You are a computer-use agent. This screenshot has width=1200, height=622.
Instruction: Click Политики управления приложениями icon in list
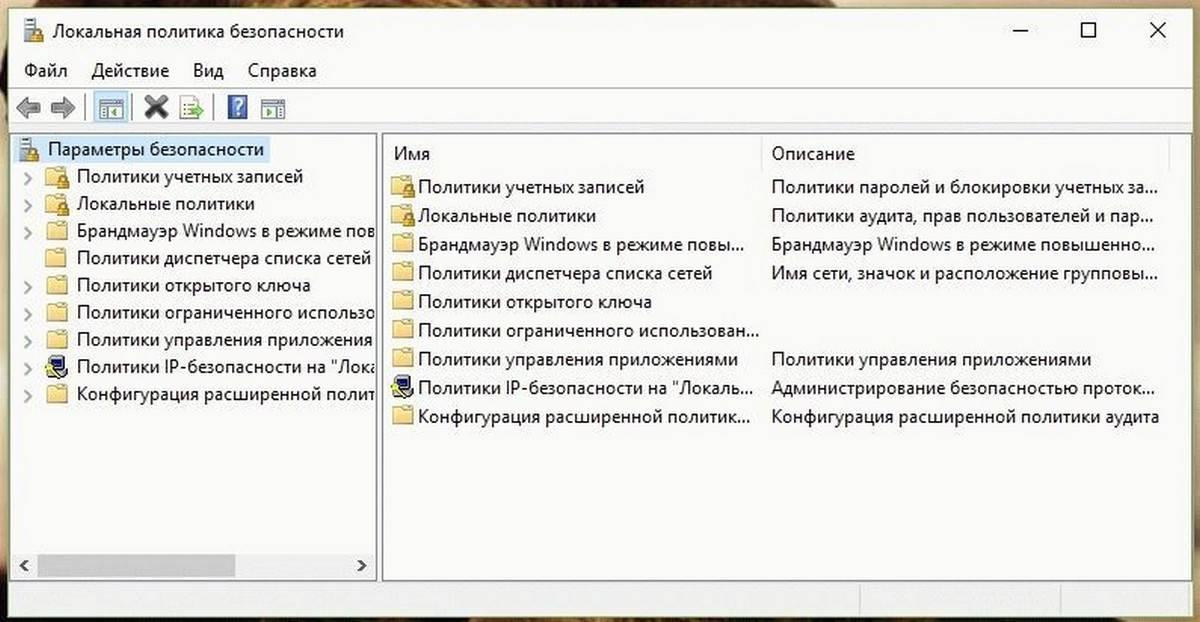coord(403,359)
